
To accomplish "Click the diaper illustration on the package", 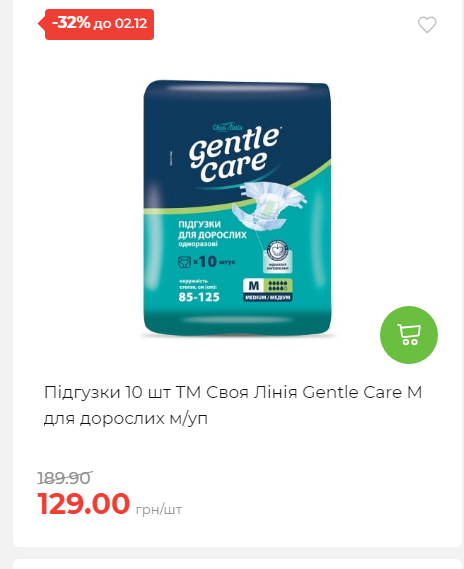I will click(x=268, y=205).
